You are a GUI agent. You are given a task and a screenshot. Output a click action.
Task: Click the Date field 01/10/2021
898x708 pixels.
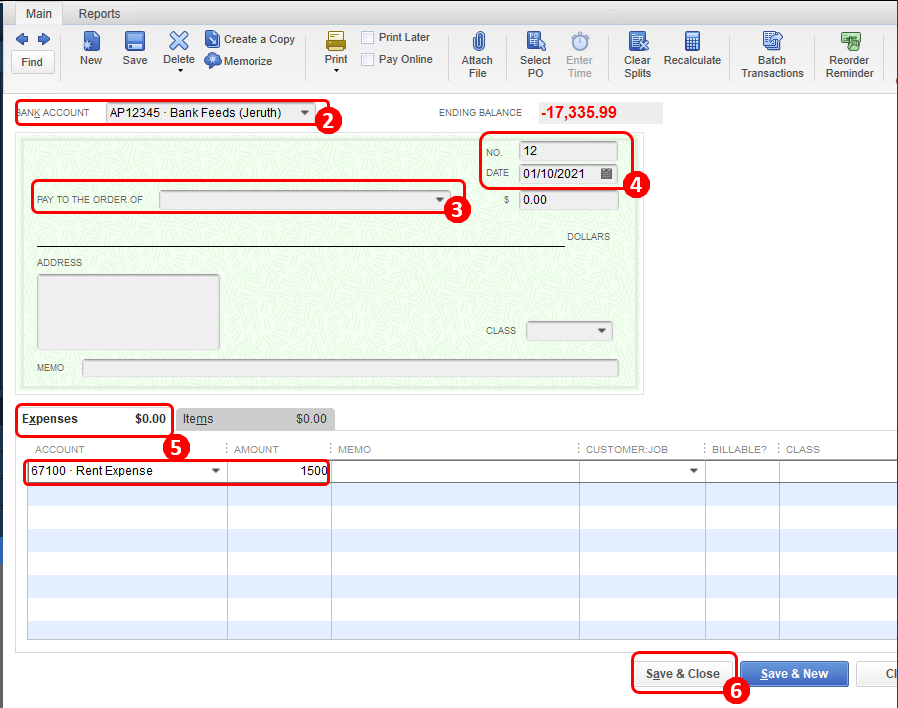(x=560, y=174)
